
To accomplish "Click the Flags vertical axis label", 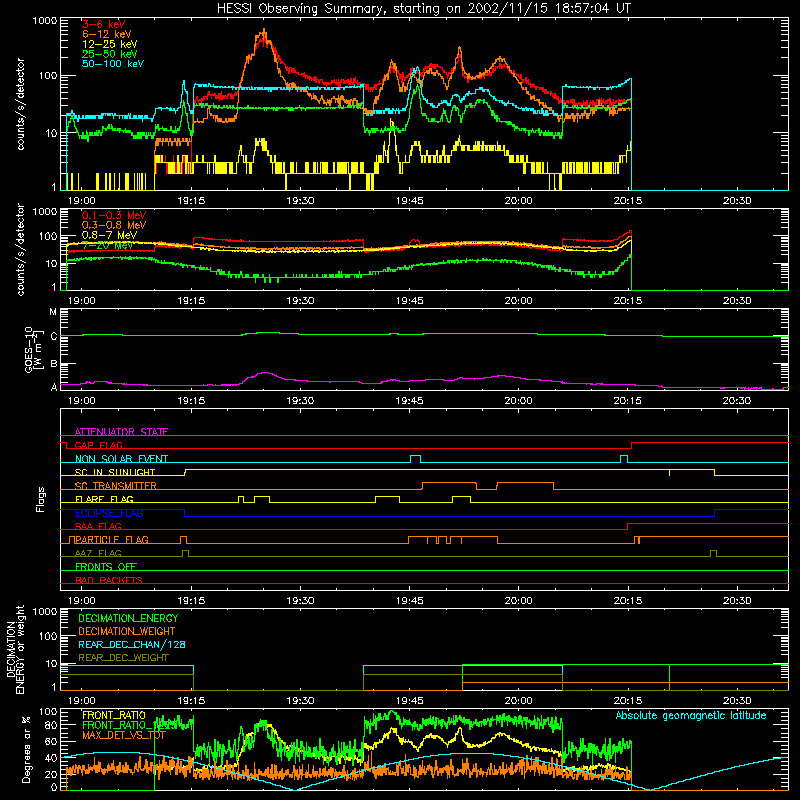I will tap(41, 499).
